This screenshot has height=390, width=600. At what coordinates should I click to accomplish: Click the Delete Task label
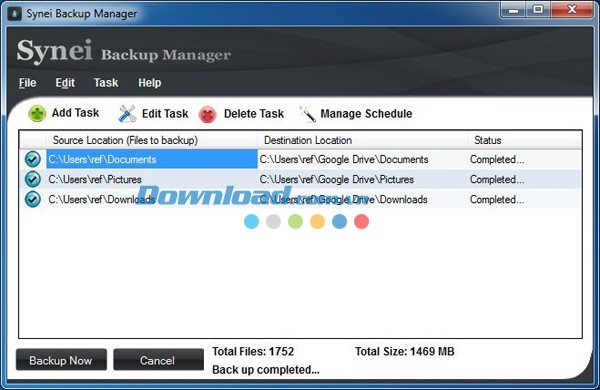tap(254, 114)
